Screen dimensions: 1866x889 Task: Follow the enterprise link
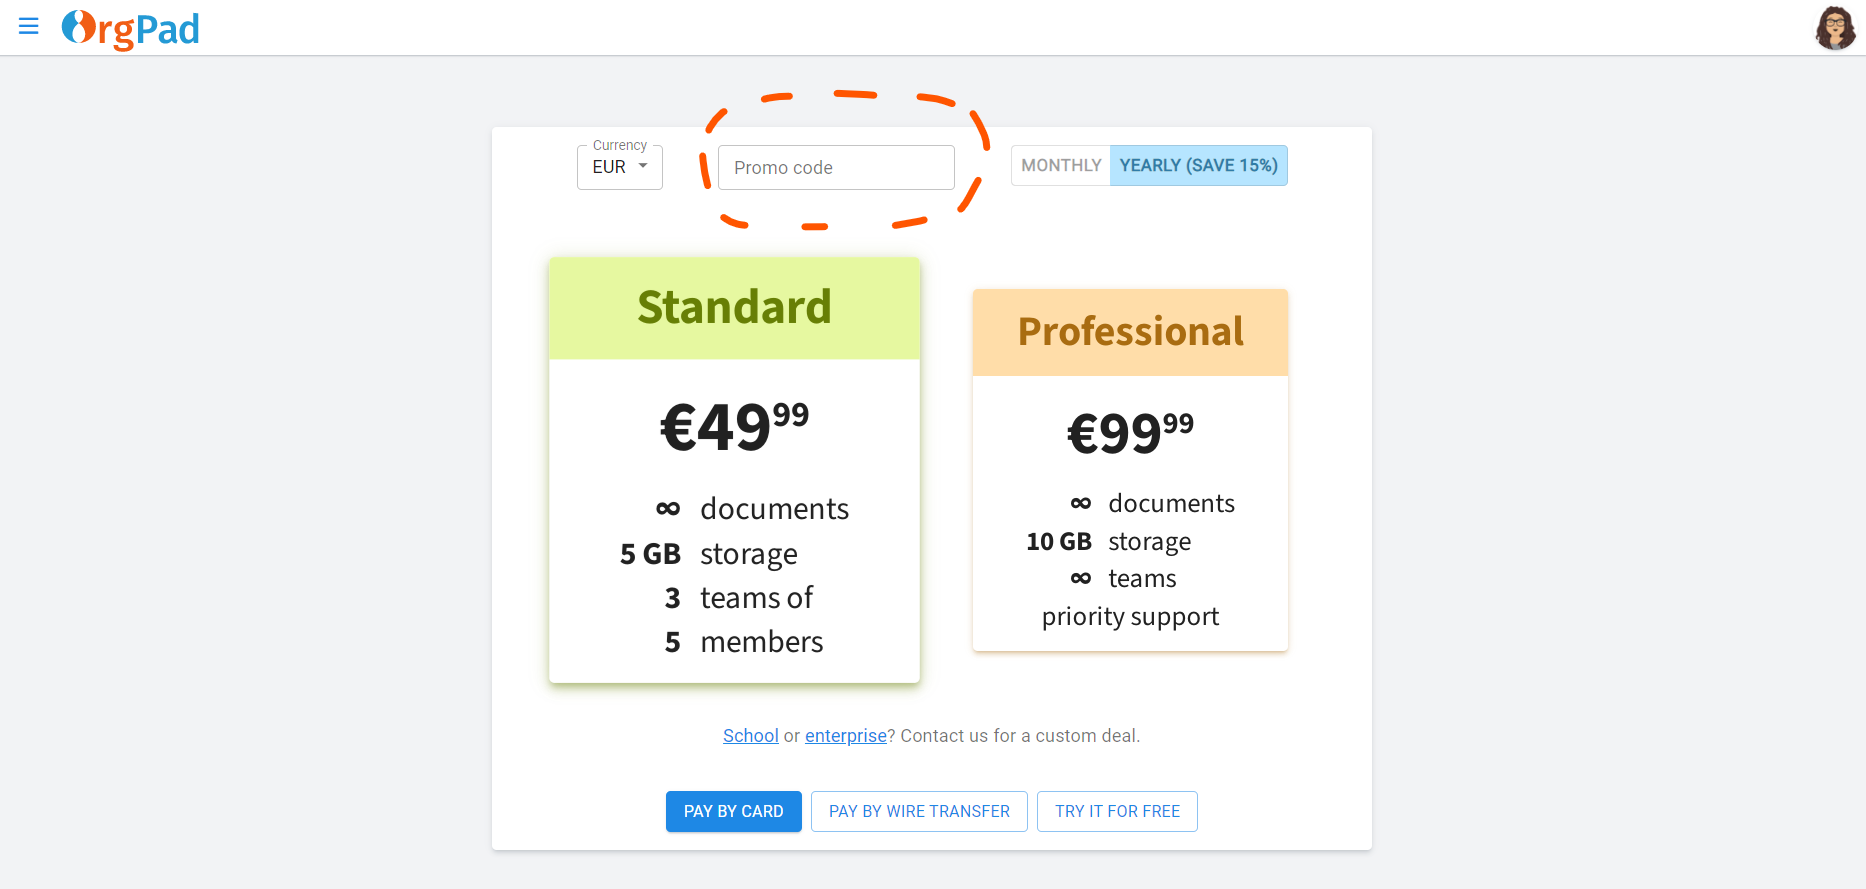pyautogui.click(x=845, y=736)
